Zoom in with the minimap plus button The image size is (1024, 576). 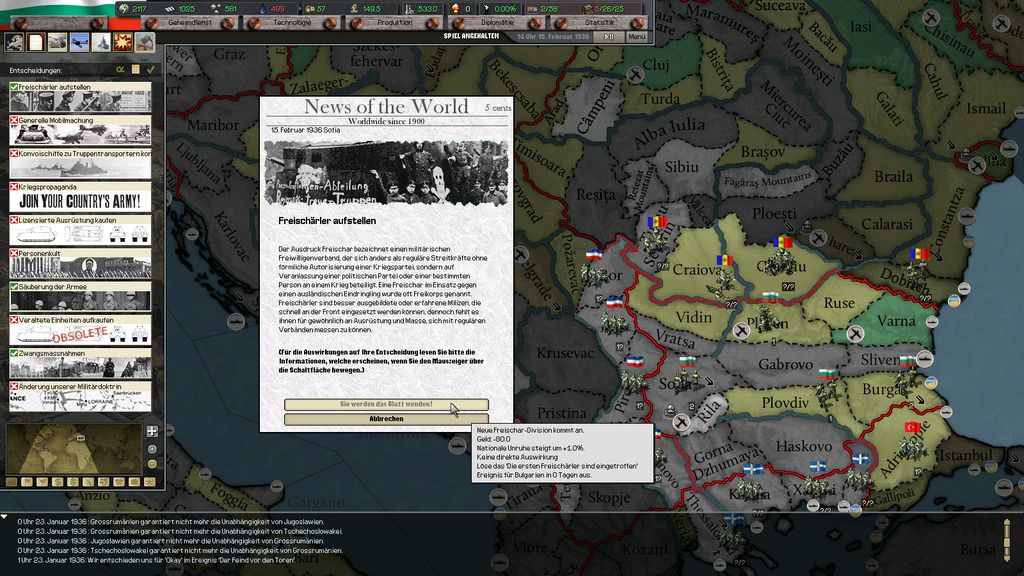[152, 431]
